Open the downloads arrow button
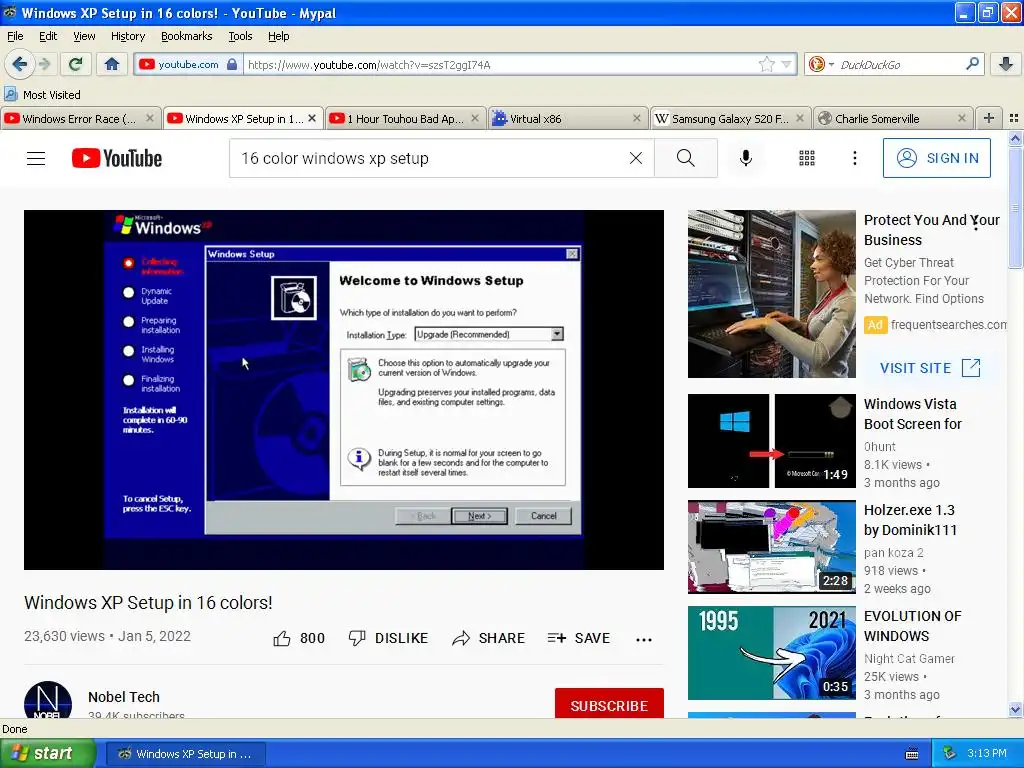The width and height of the screenshot is (1024, 768). [1006, 64]
